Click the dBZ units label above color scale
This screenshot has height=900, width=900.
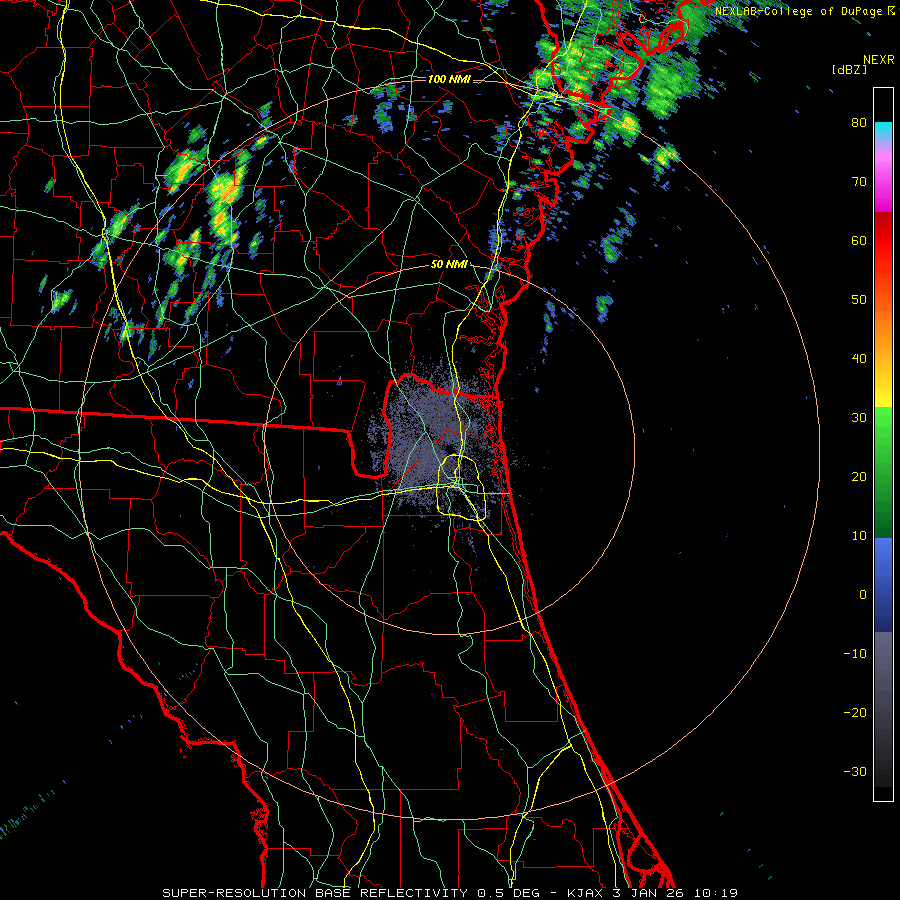click(849, 70)
